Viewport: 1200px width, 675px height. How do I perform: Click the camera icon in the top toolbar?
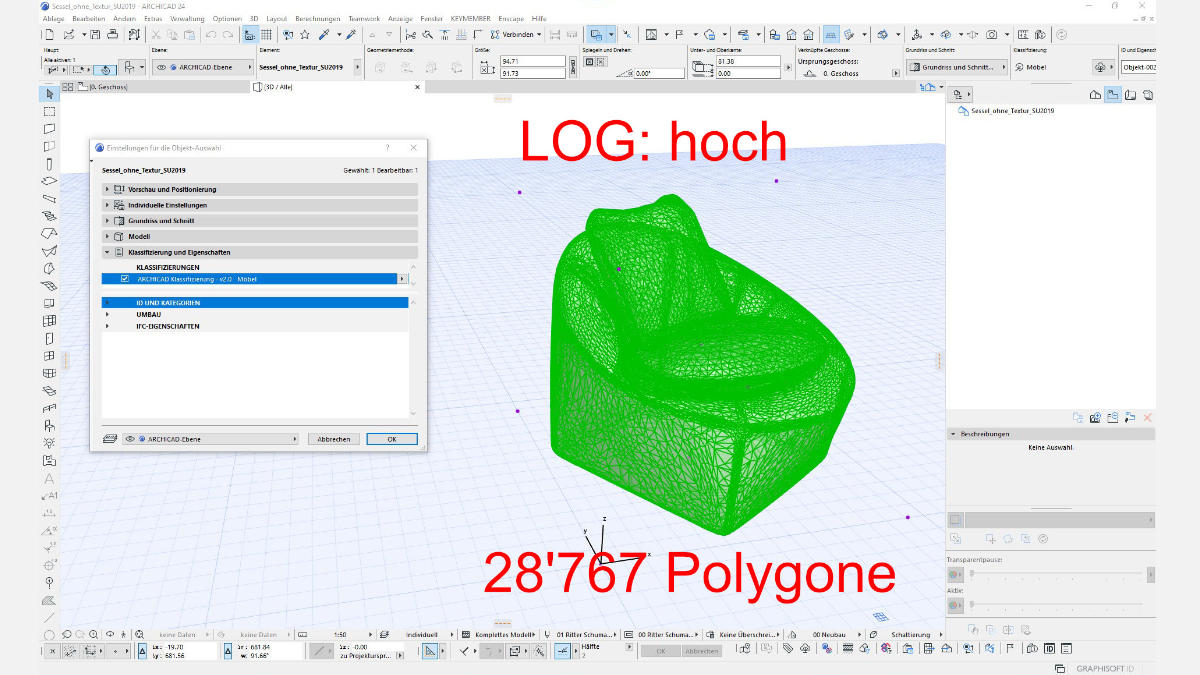(x=992, y=34)
